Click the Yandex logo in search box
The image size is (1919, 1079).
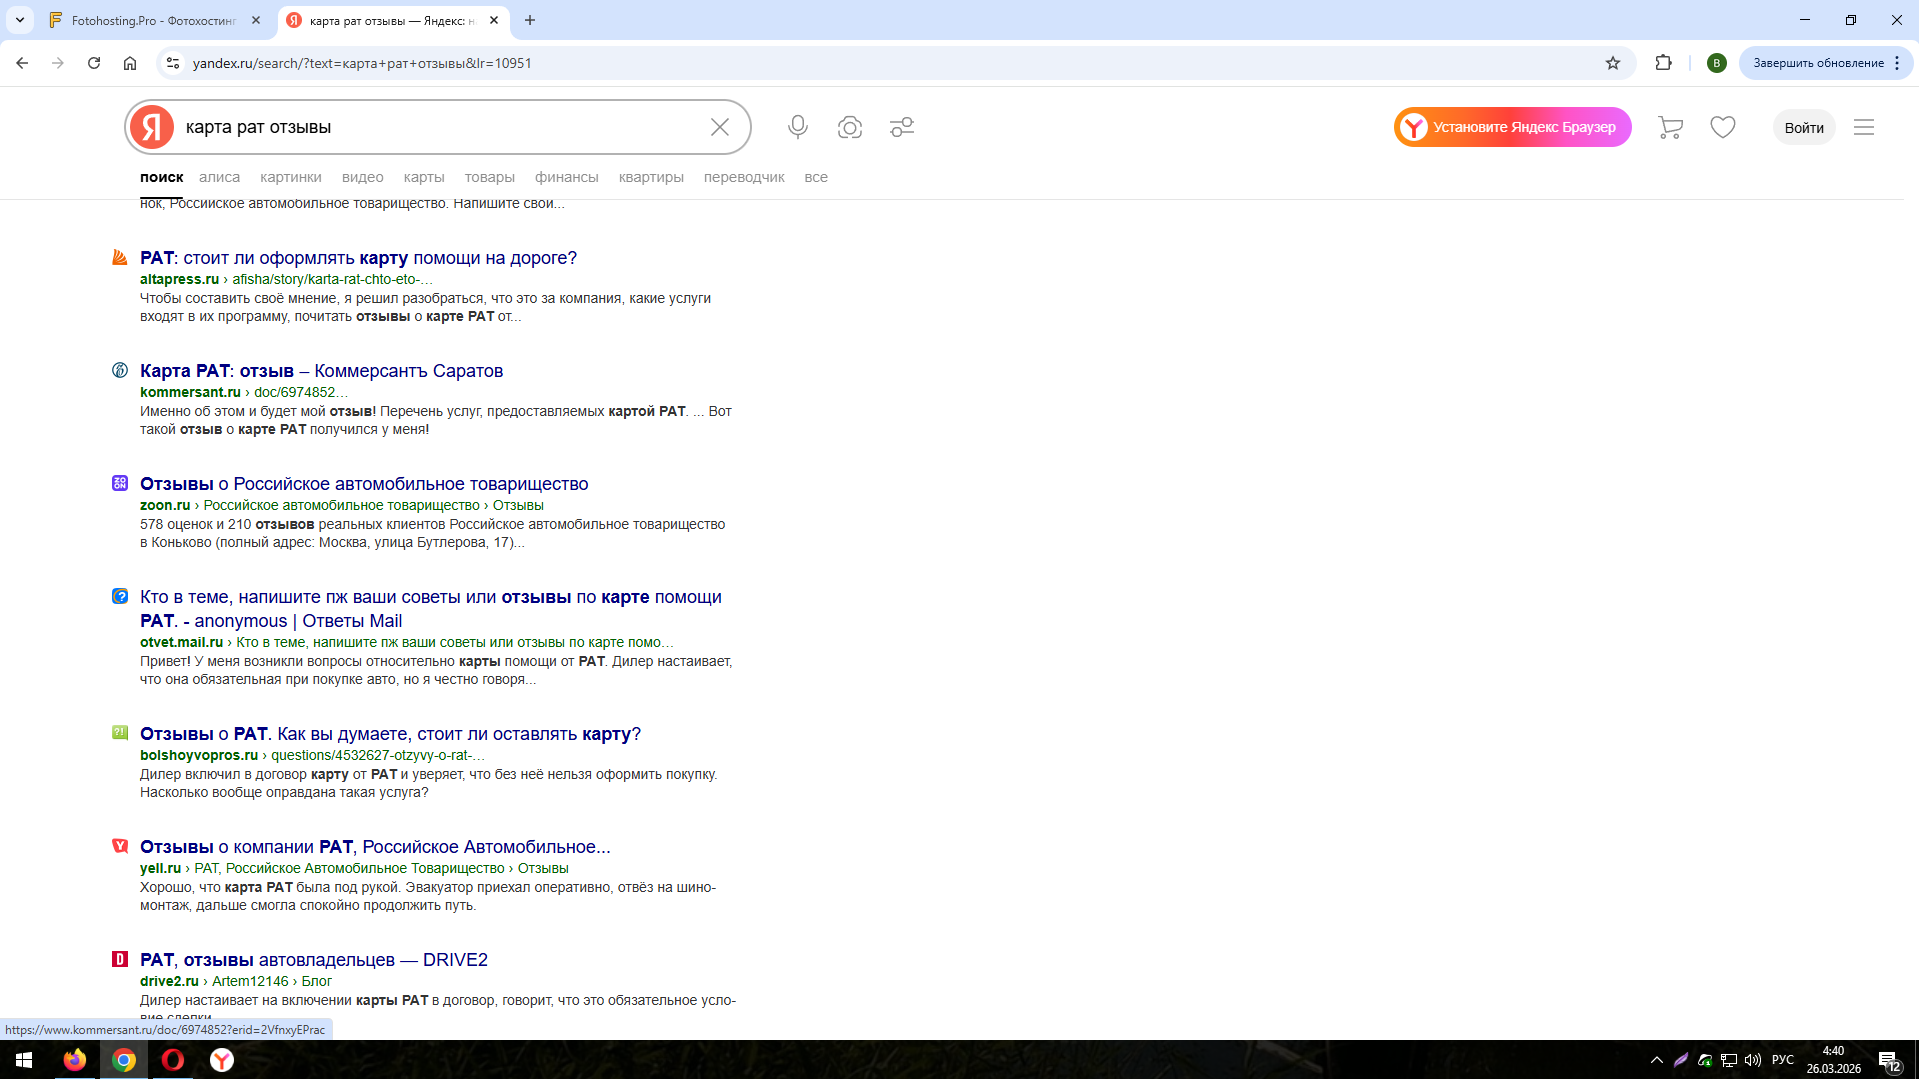(x=152, y=127)
